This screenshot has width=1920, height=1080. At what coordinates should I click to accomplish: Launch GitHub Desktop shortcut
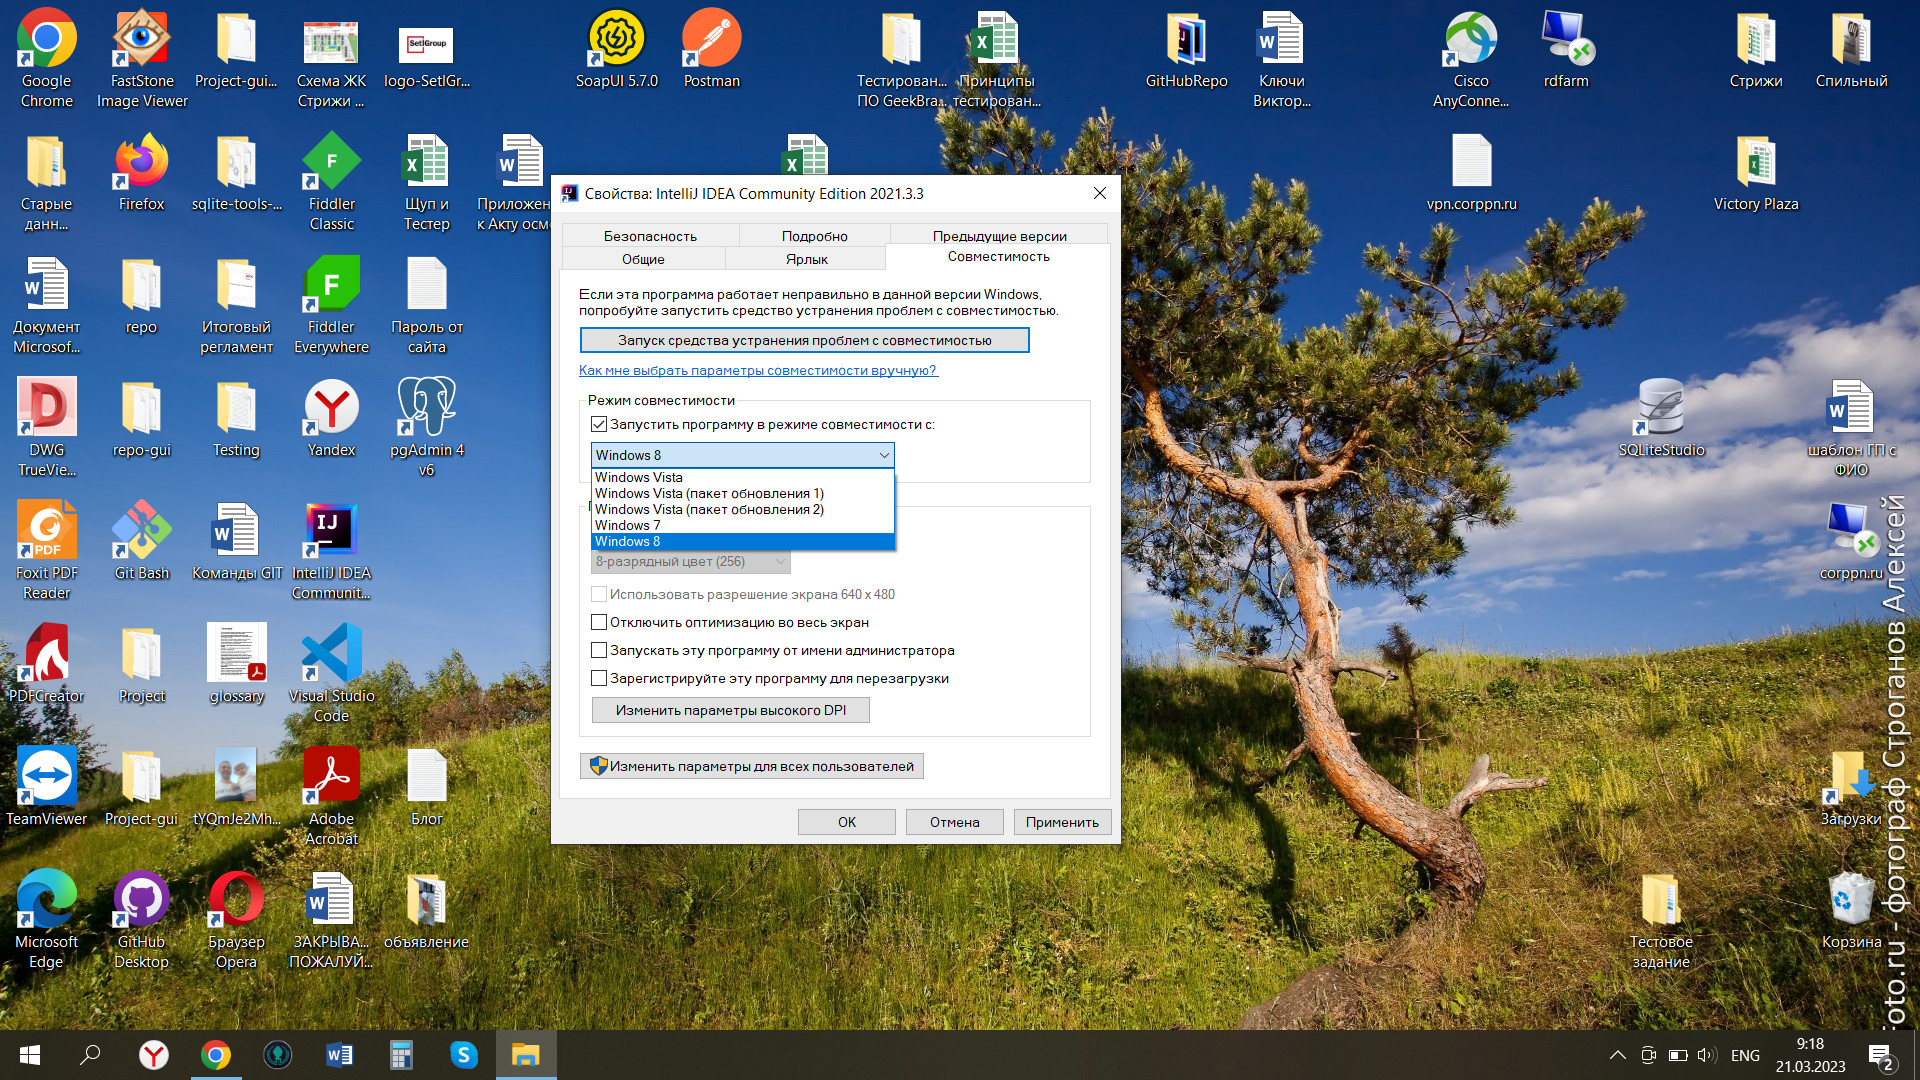click(141, 920)
